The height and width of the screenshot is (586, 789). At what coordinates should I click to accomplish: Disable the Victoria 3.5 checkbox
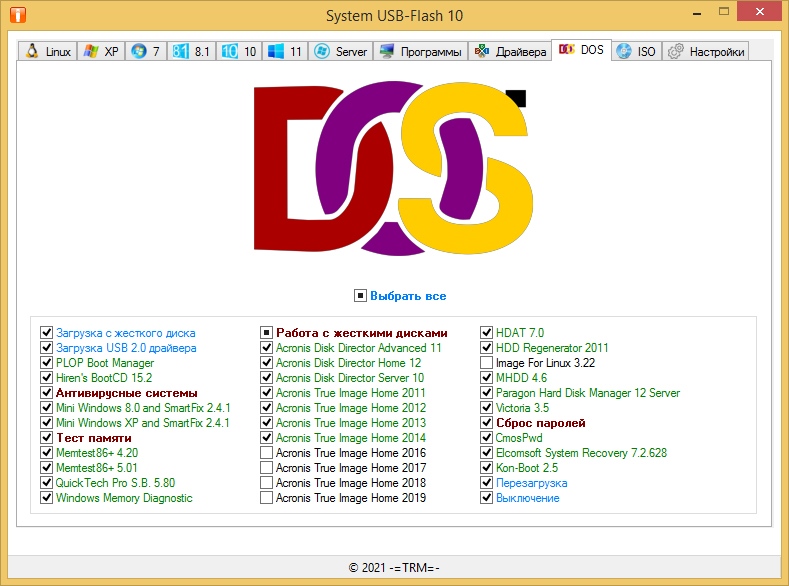click(487, 408)
